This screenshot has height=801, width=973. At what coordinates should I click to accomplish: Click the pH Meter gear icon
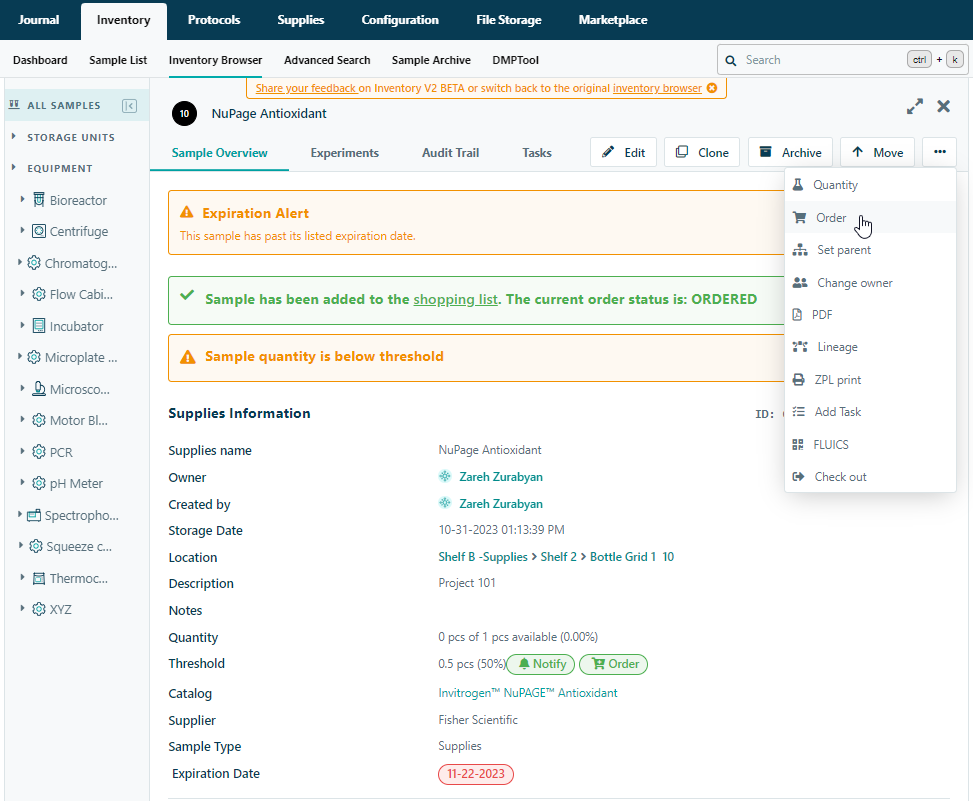(38, 483)
